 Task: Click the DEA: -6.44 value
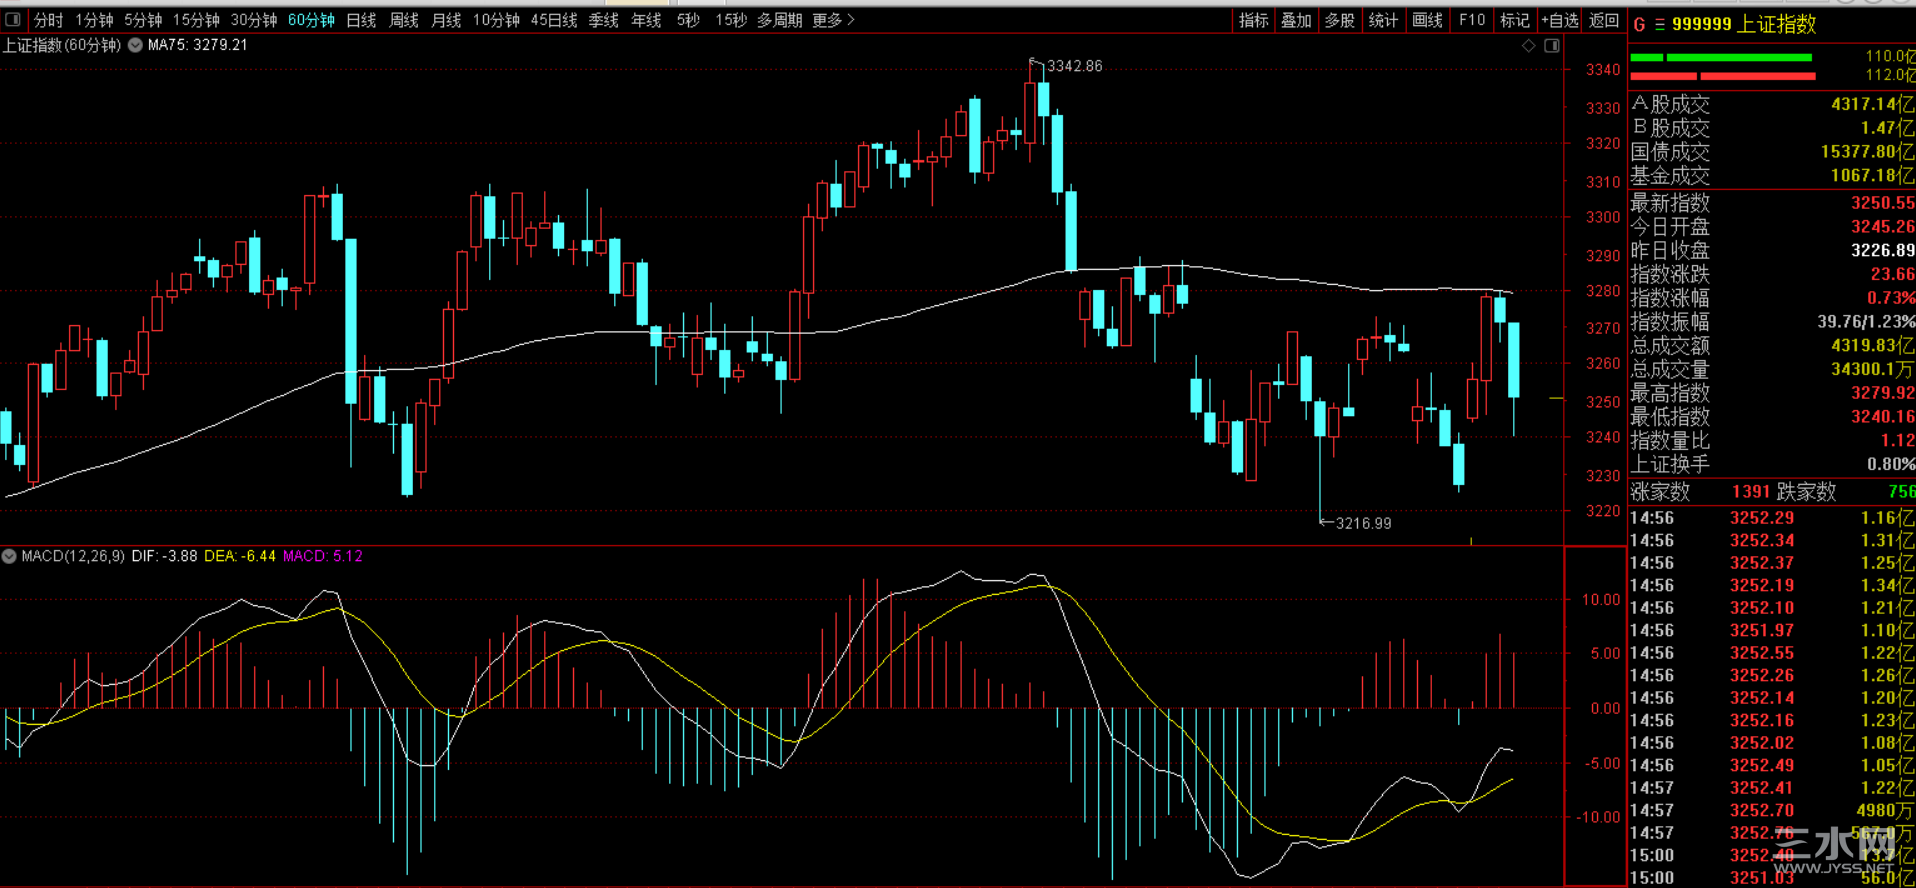click(x=240, y=556)
